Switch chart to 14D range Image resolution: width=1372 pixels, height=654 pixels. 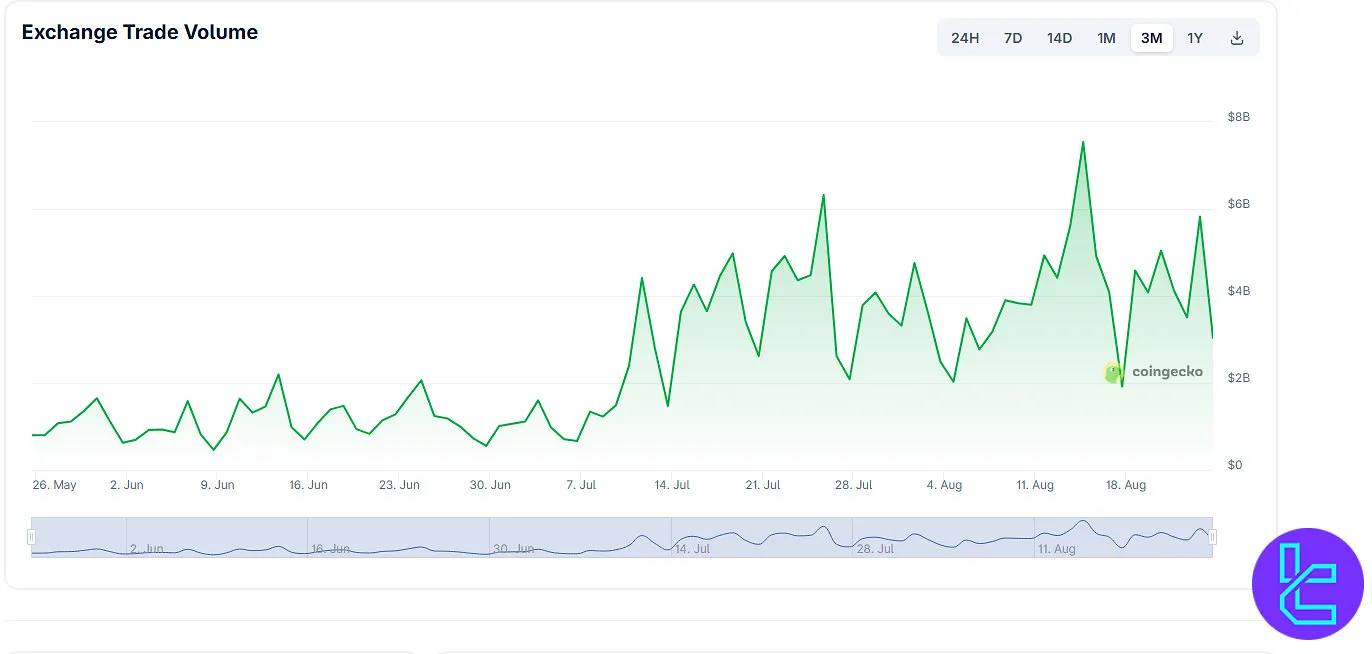click(x=1059, y=38)
